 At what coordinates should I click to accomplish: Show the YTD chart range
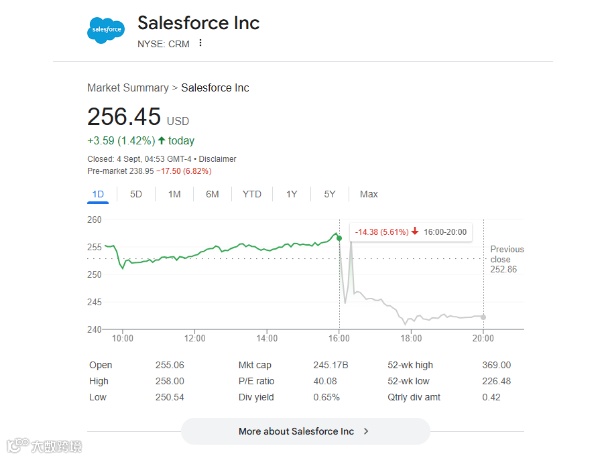point(252,194)
